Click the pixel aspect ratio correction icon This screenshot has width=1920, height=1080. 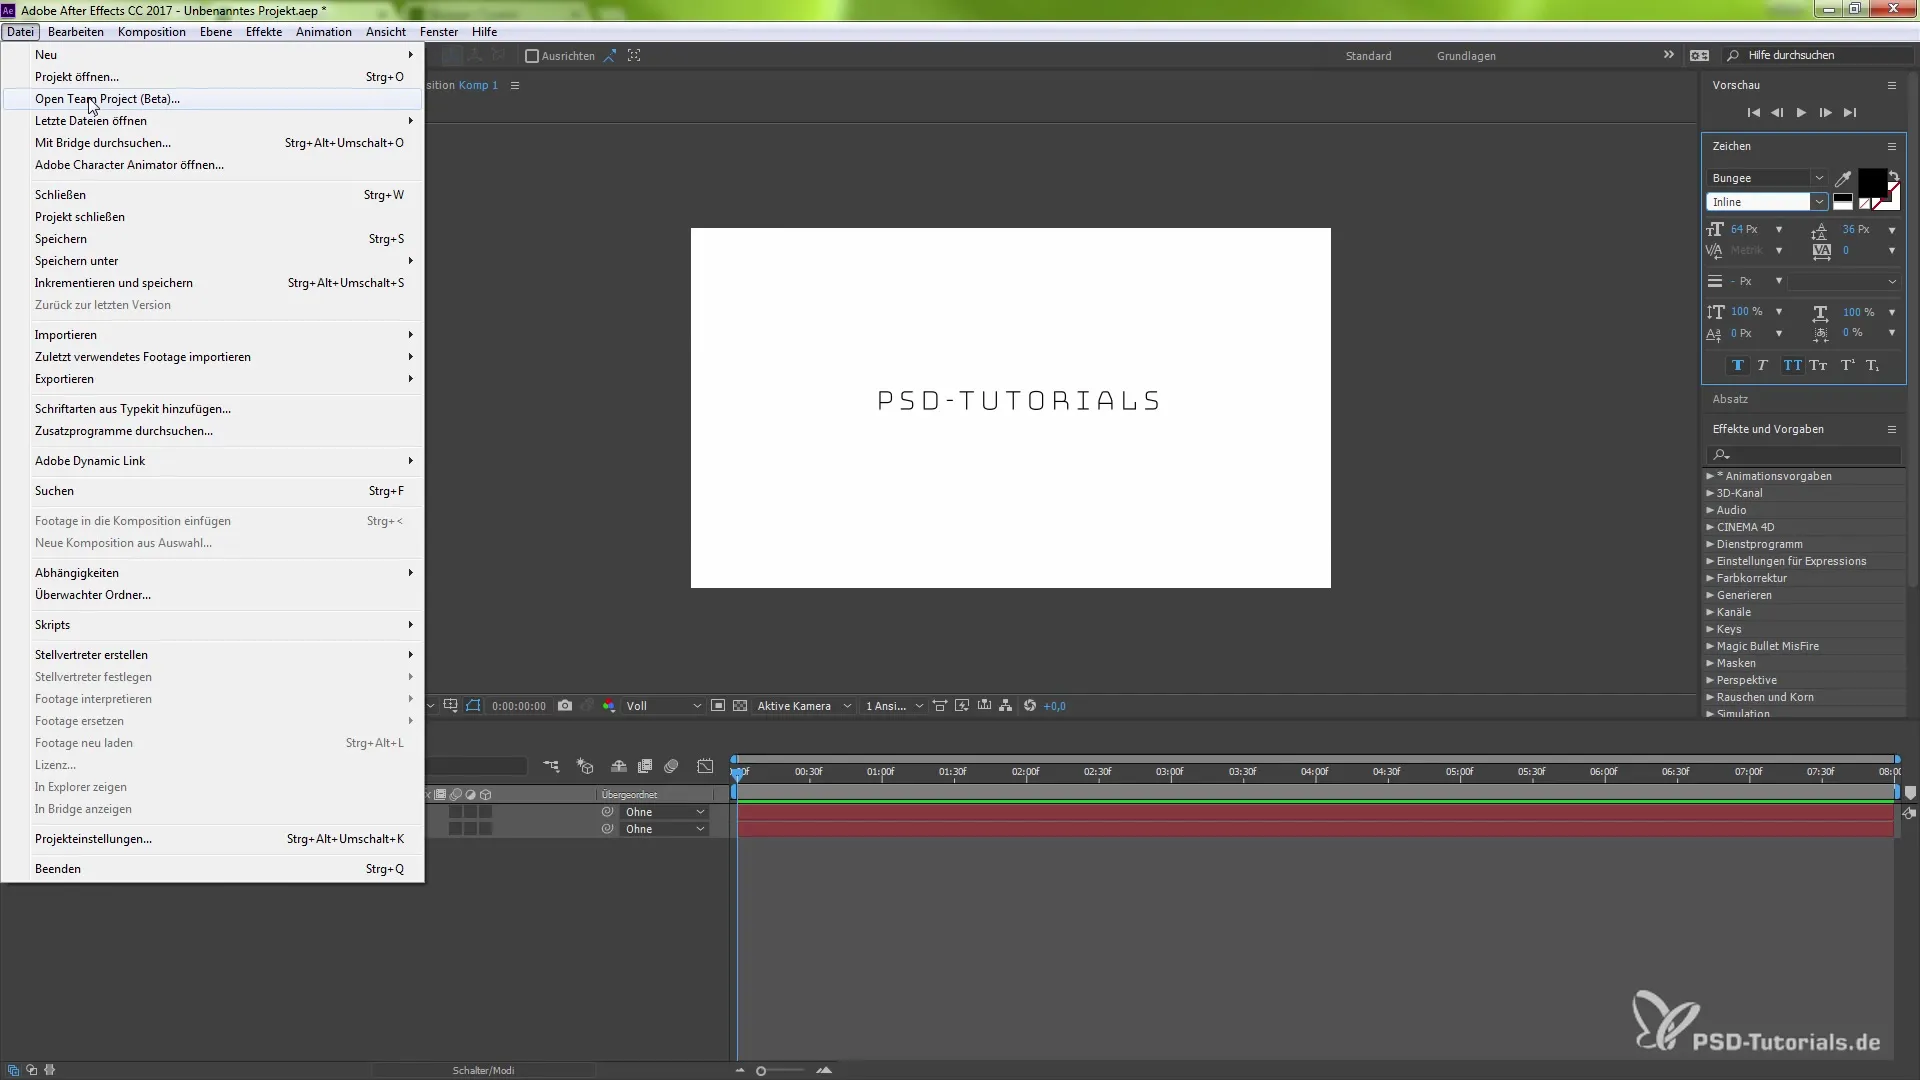940,706
